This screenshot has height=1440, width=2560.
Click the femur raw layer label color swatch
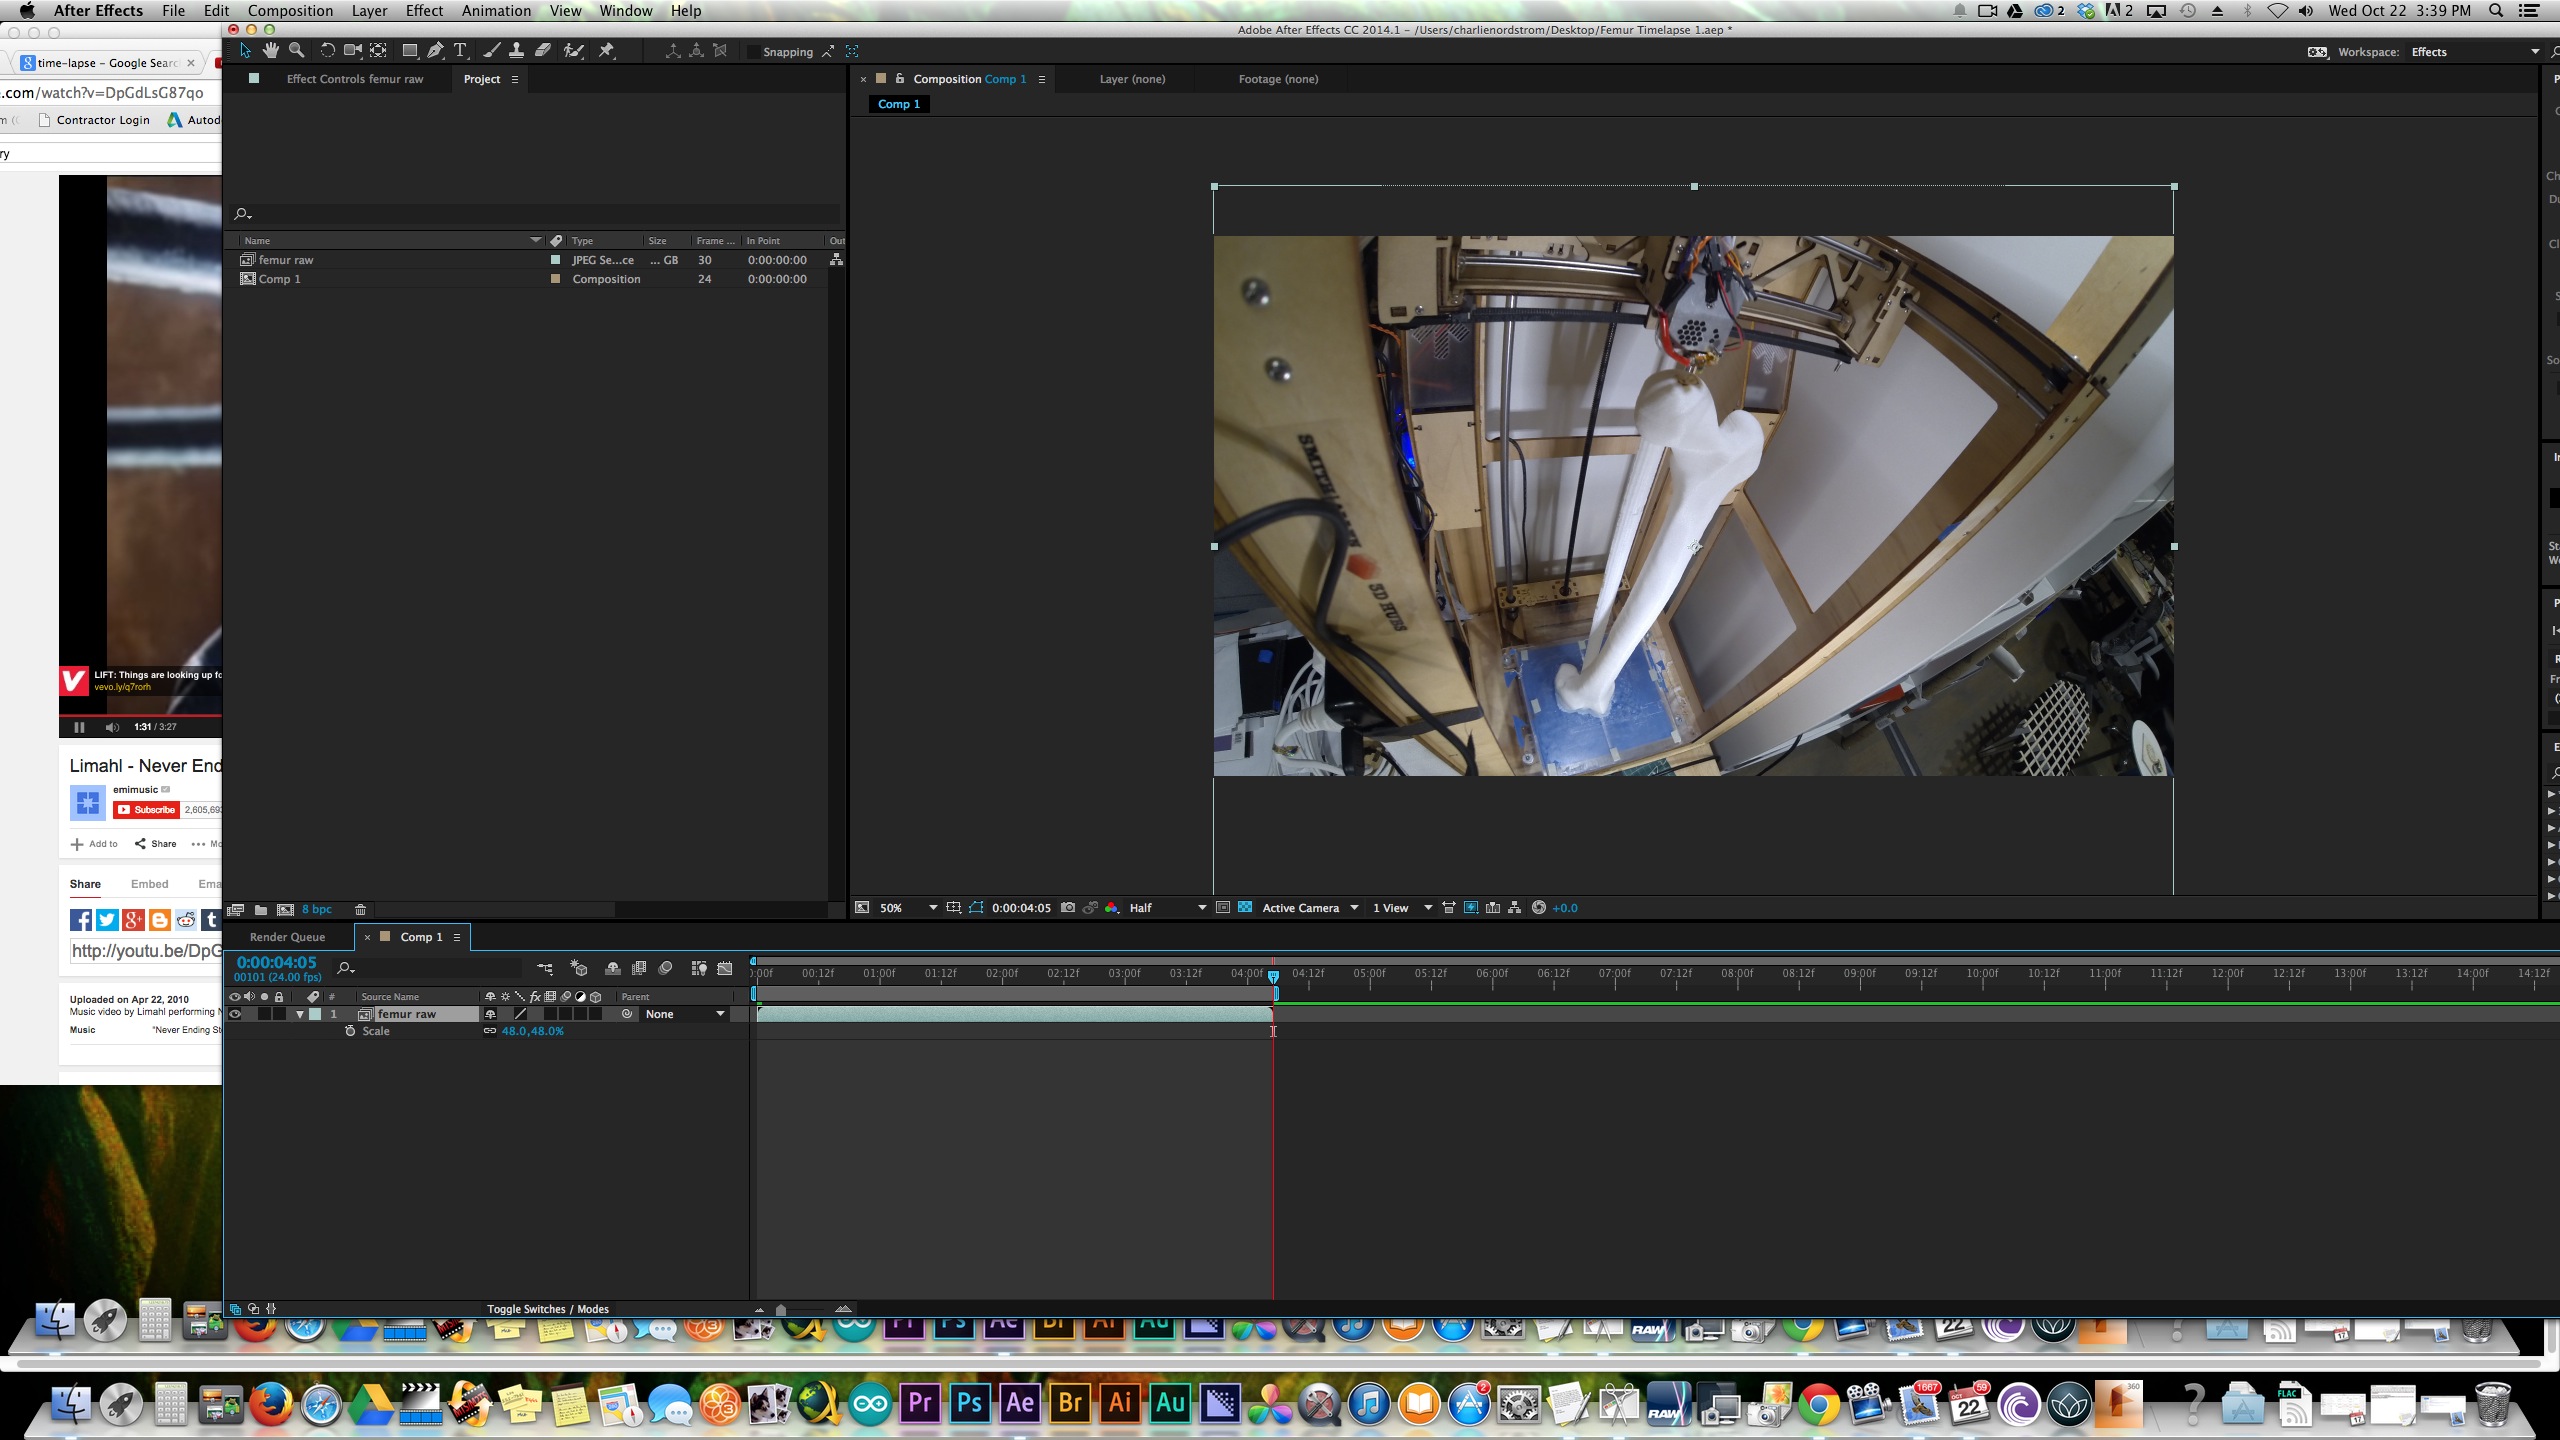click(315, 1014)
